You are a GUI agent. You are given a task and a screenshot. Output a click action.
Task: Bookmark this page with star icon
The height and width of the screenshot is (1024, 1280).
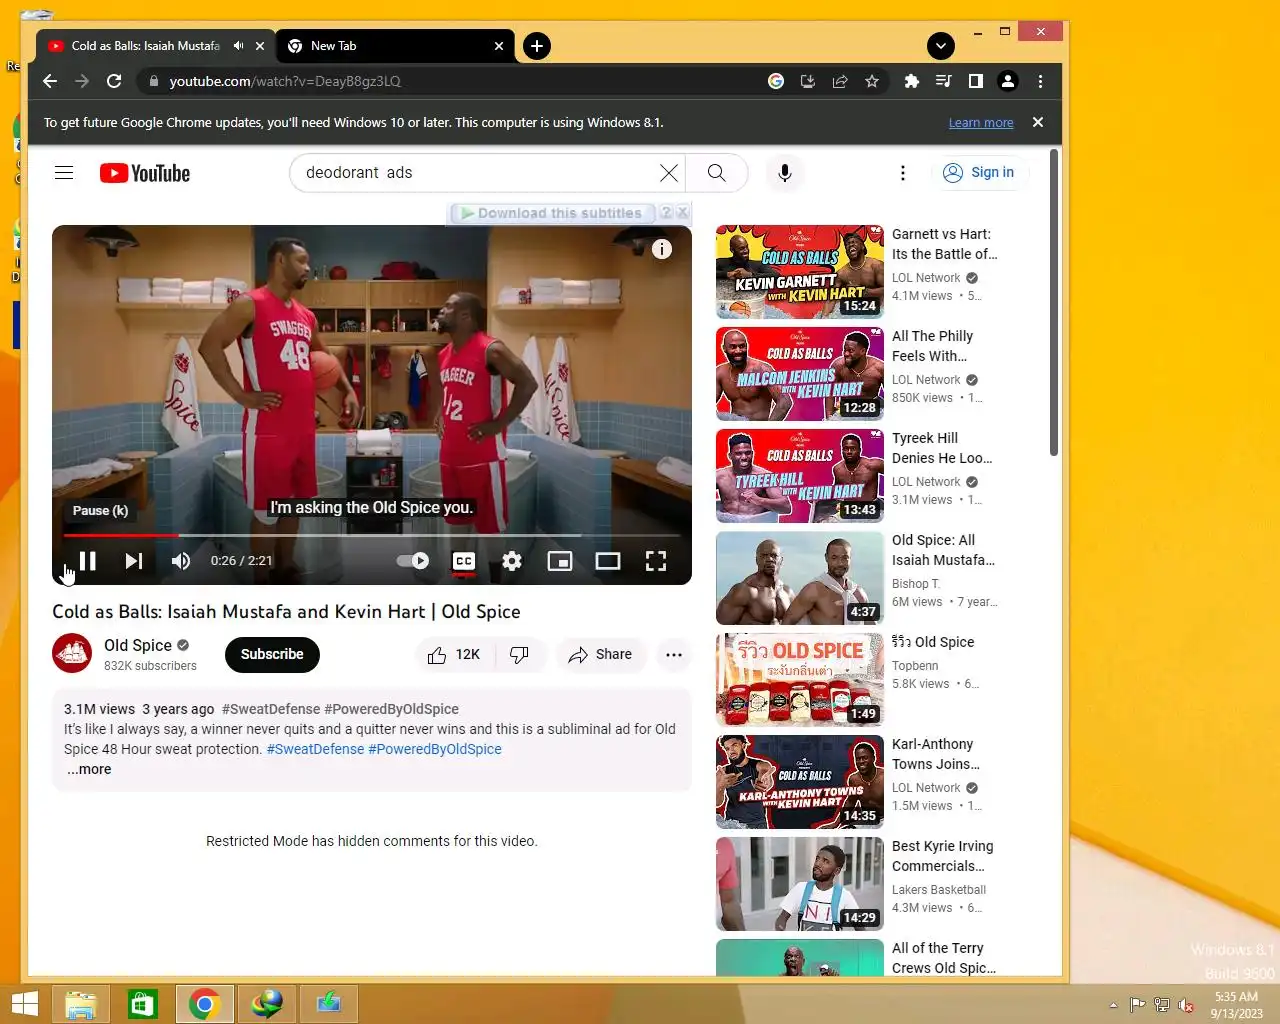[872, 81]
